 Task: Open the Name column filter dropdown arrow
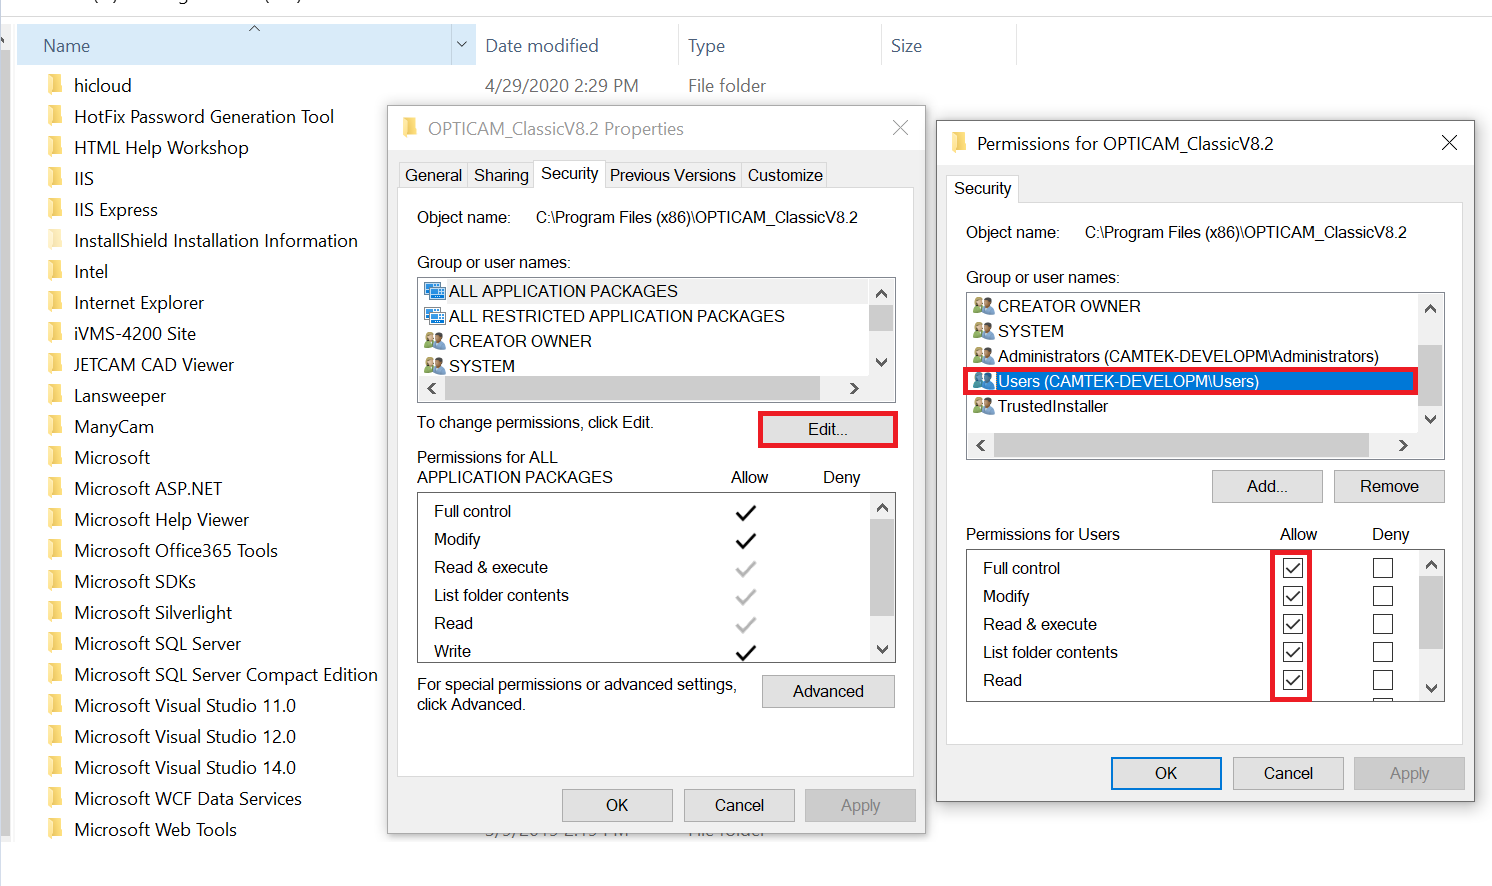tap(462, 45)
